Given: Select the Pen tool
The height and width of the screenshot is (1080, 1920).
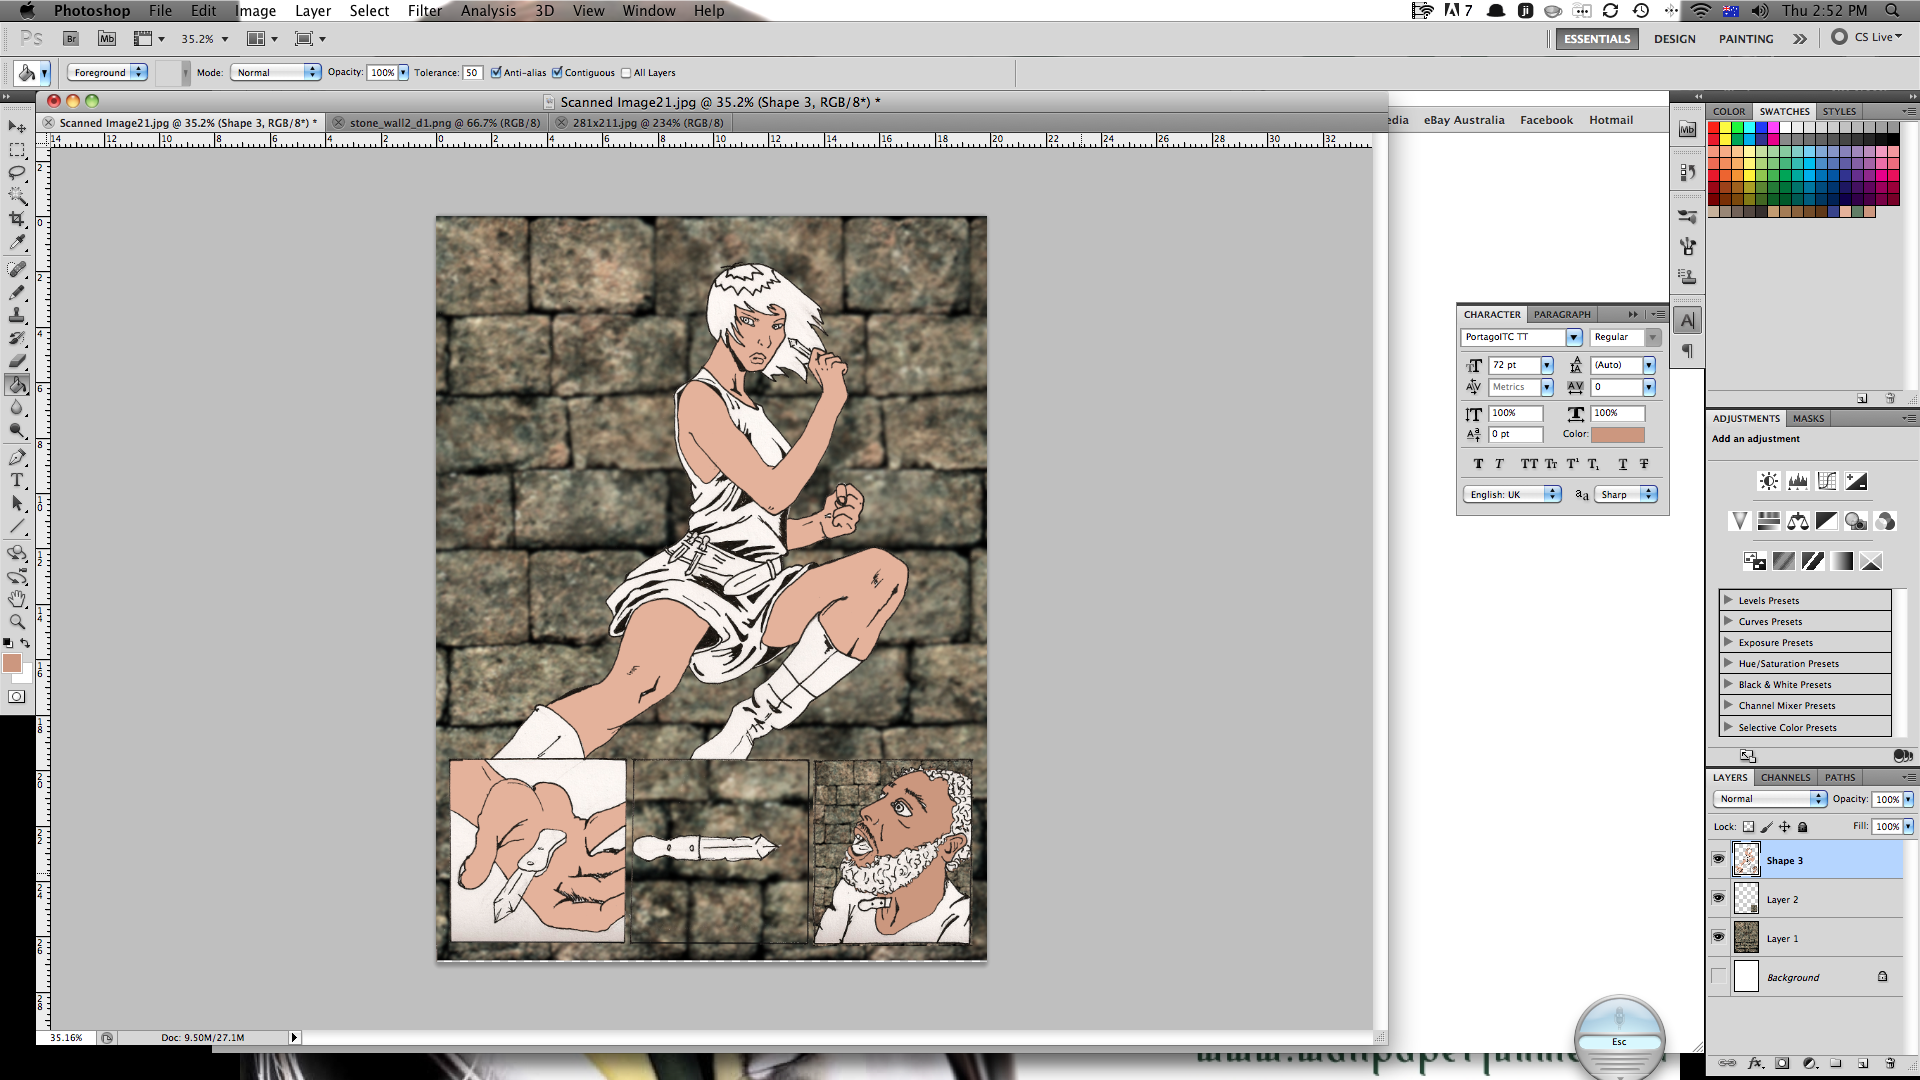Looking at the screenshot, I should 17,457.
